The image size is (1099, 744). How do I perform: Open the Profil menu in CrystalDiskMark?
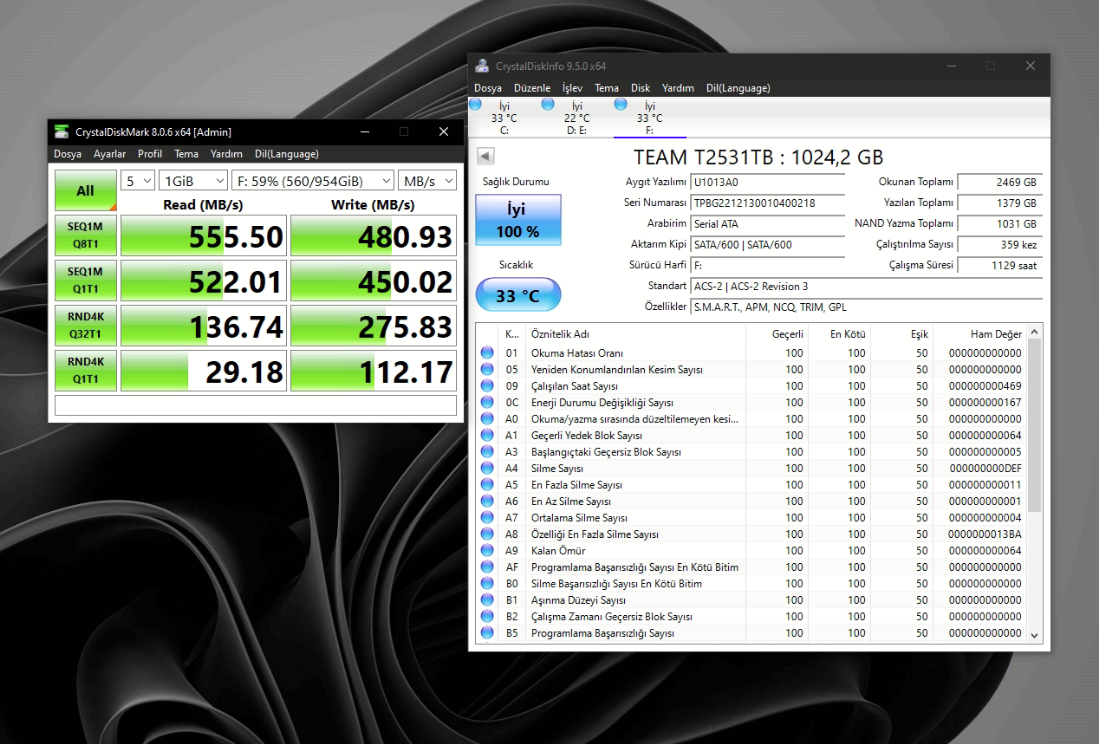tap(150, 154)
